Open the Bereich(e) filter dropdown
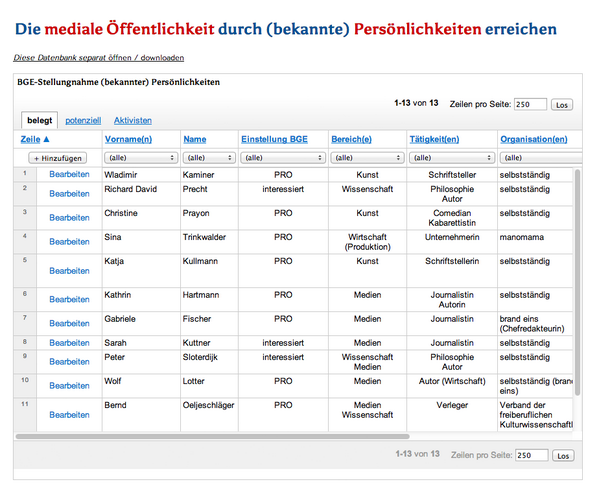599x493 pixels. 367,158
